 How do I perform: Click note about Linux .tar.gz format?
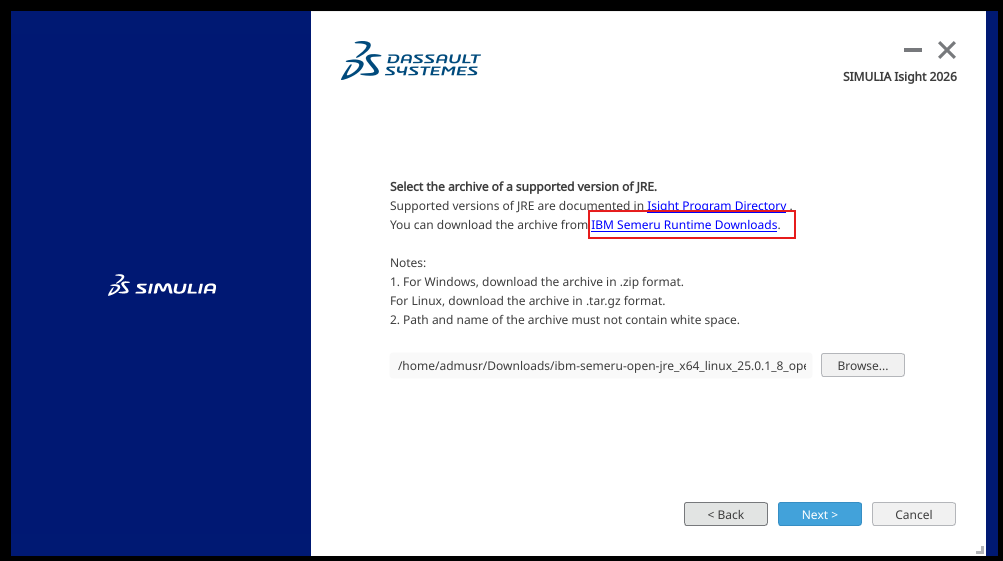coord(528,301)
